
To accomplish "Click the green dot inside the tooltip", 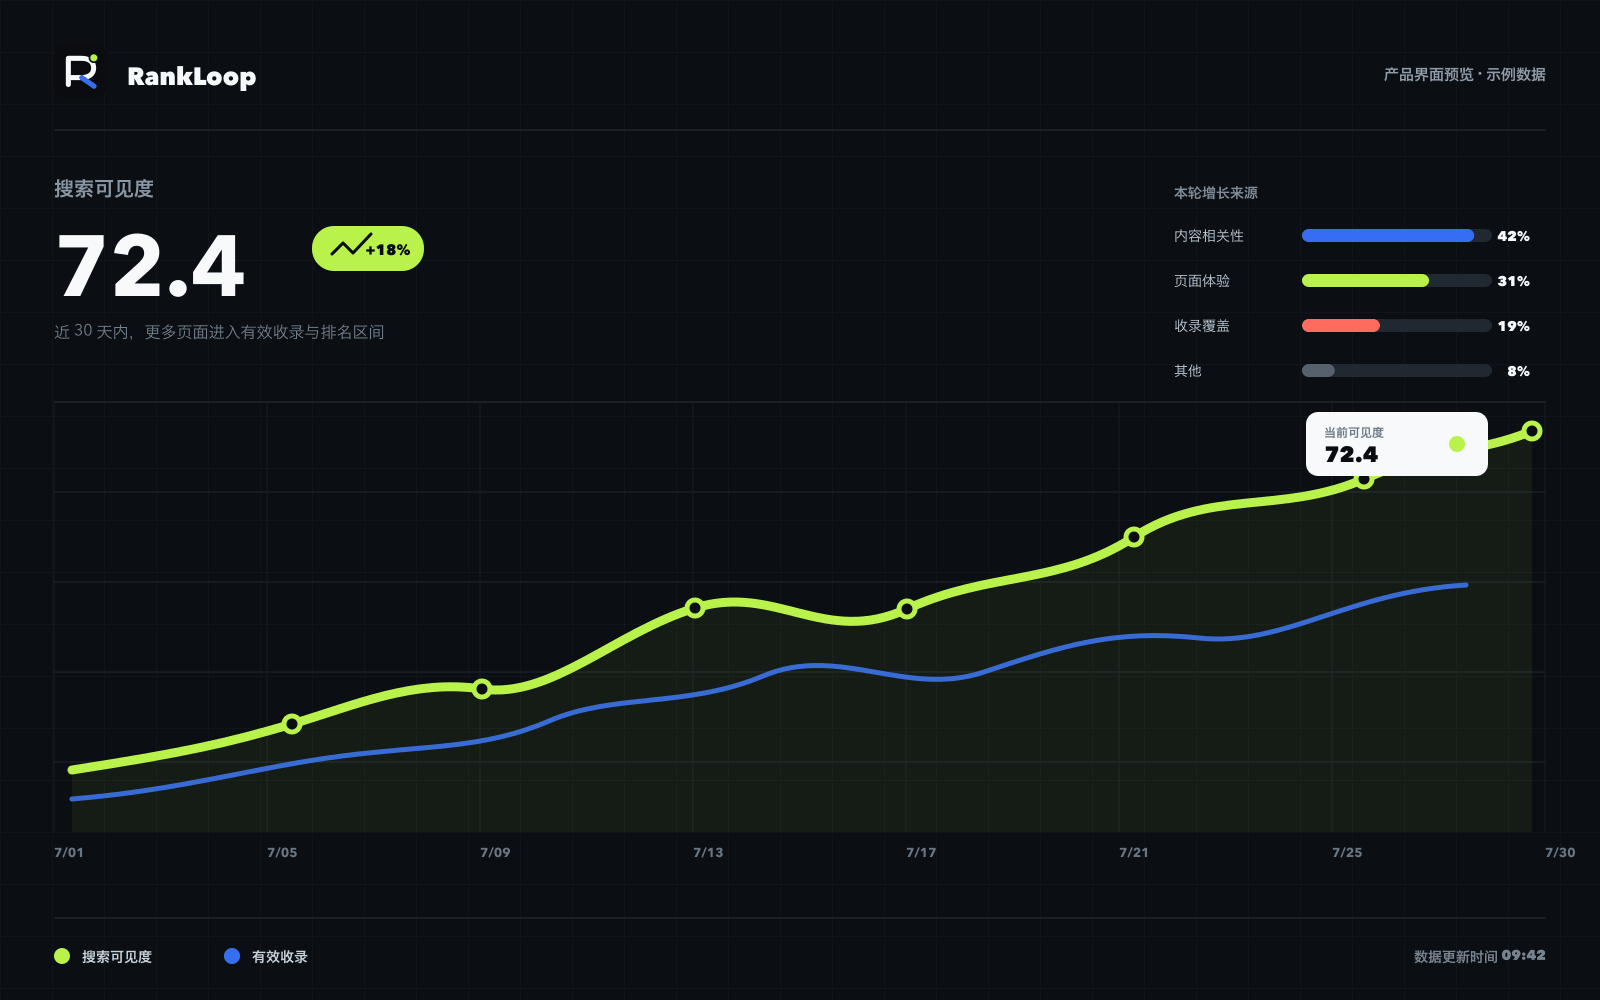I will pyautogui.click(x=1457, y=444).
